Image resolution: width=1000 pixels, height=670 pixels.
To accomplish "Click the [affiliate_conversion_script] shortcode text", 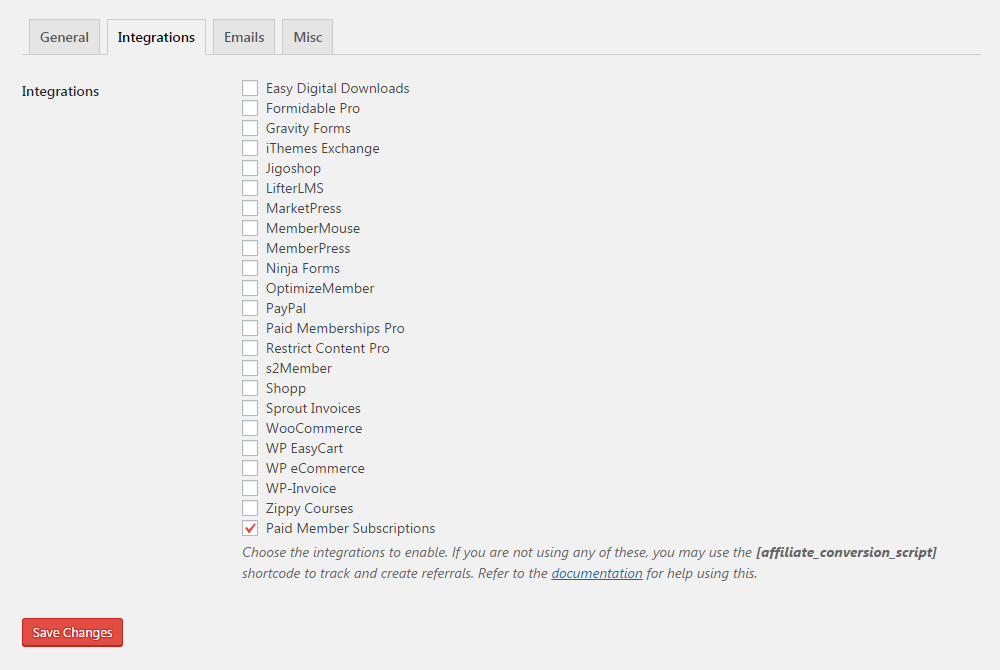I will tap(846, 552).
